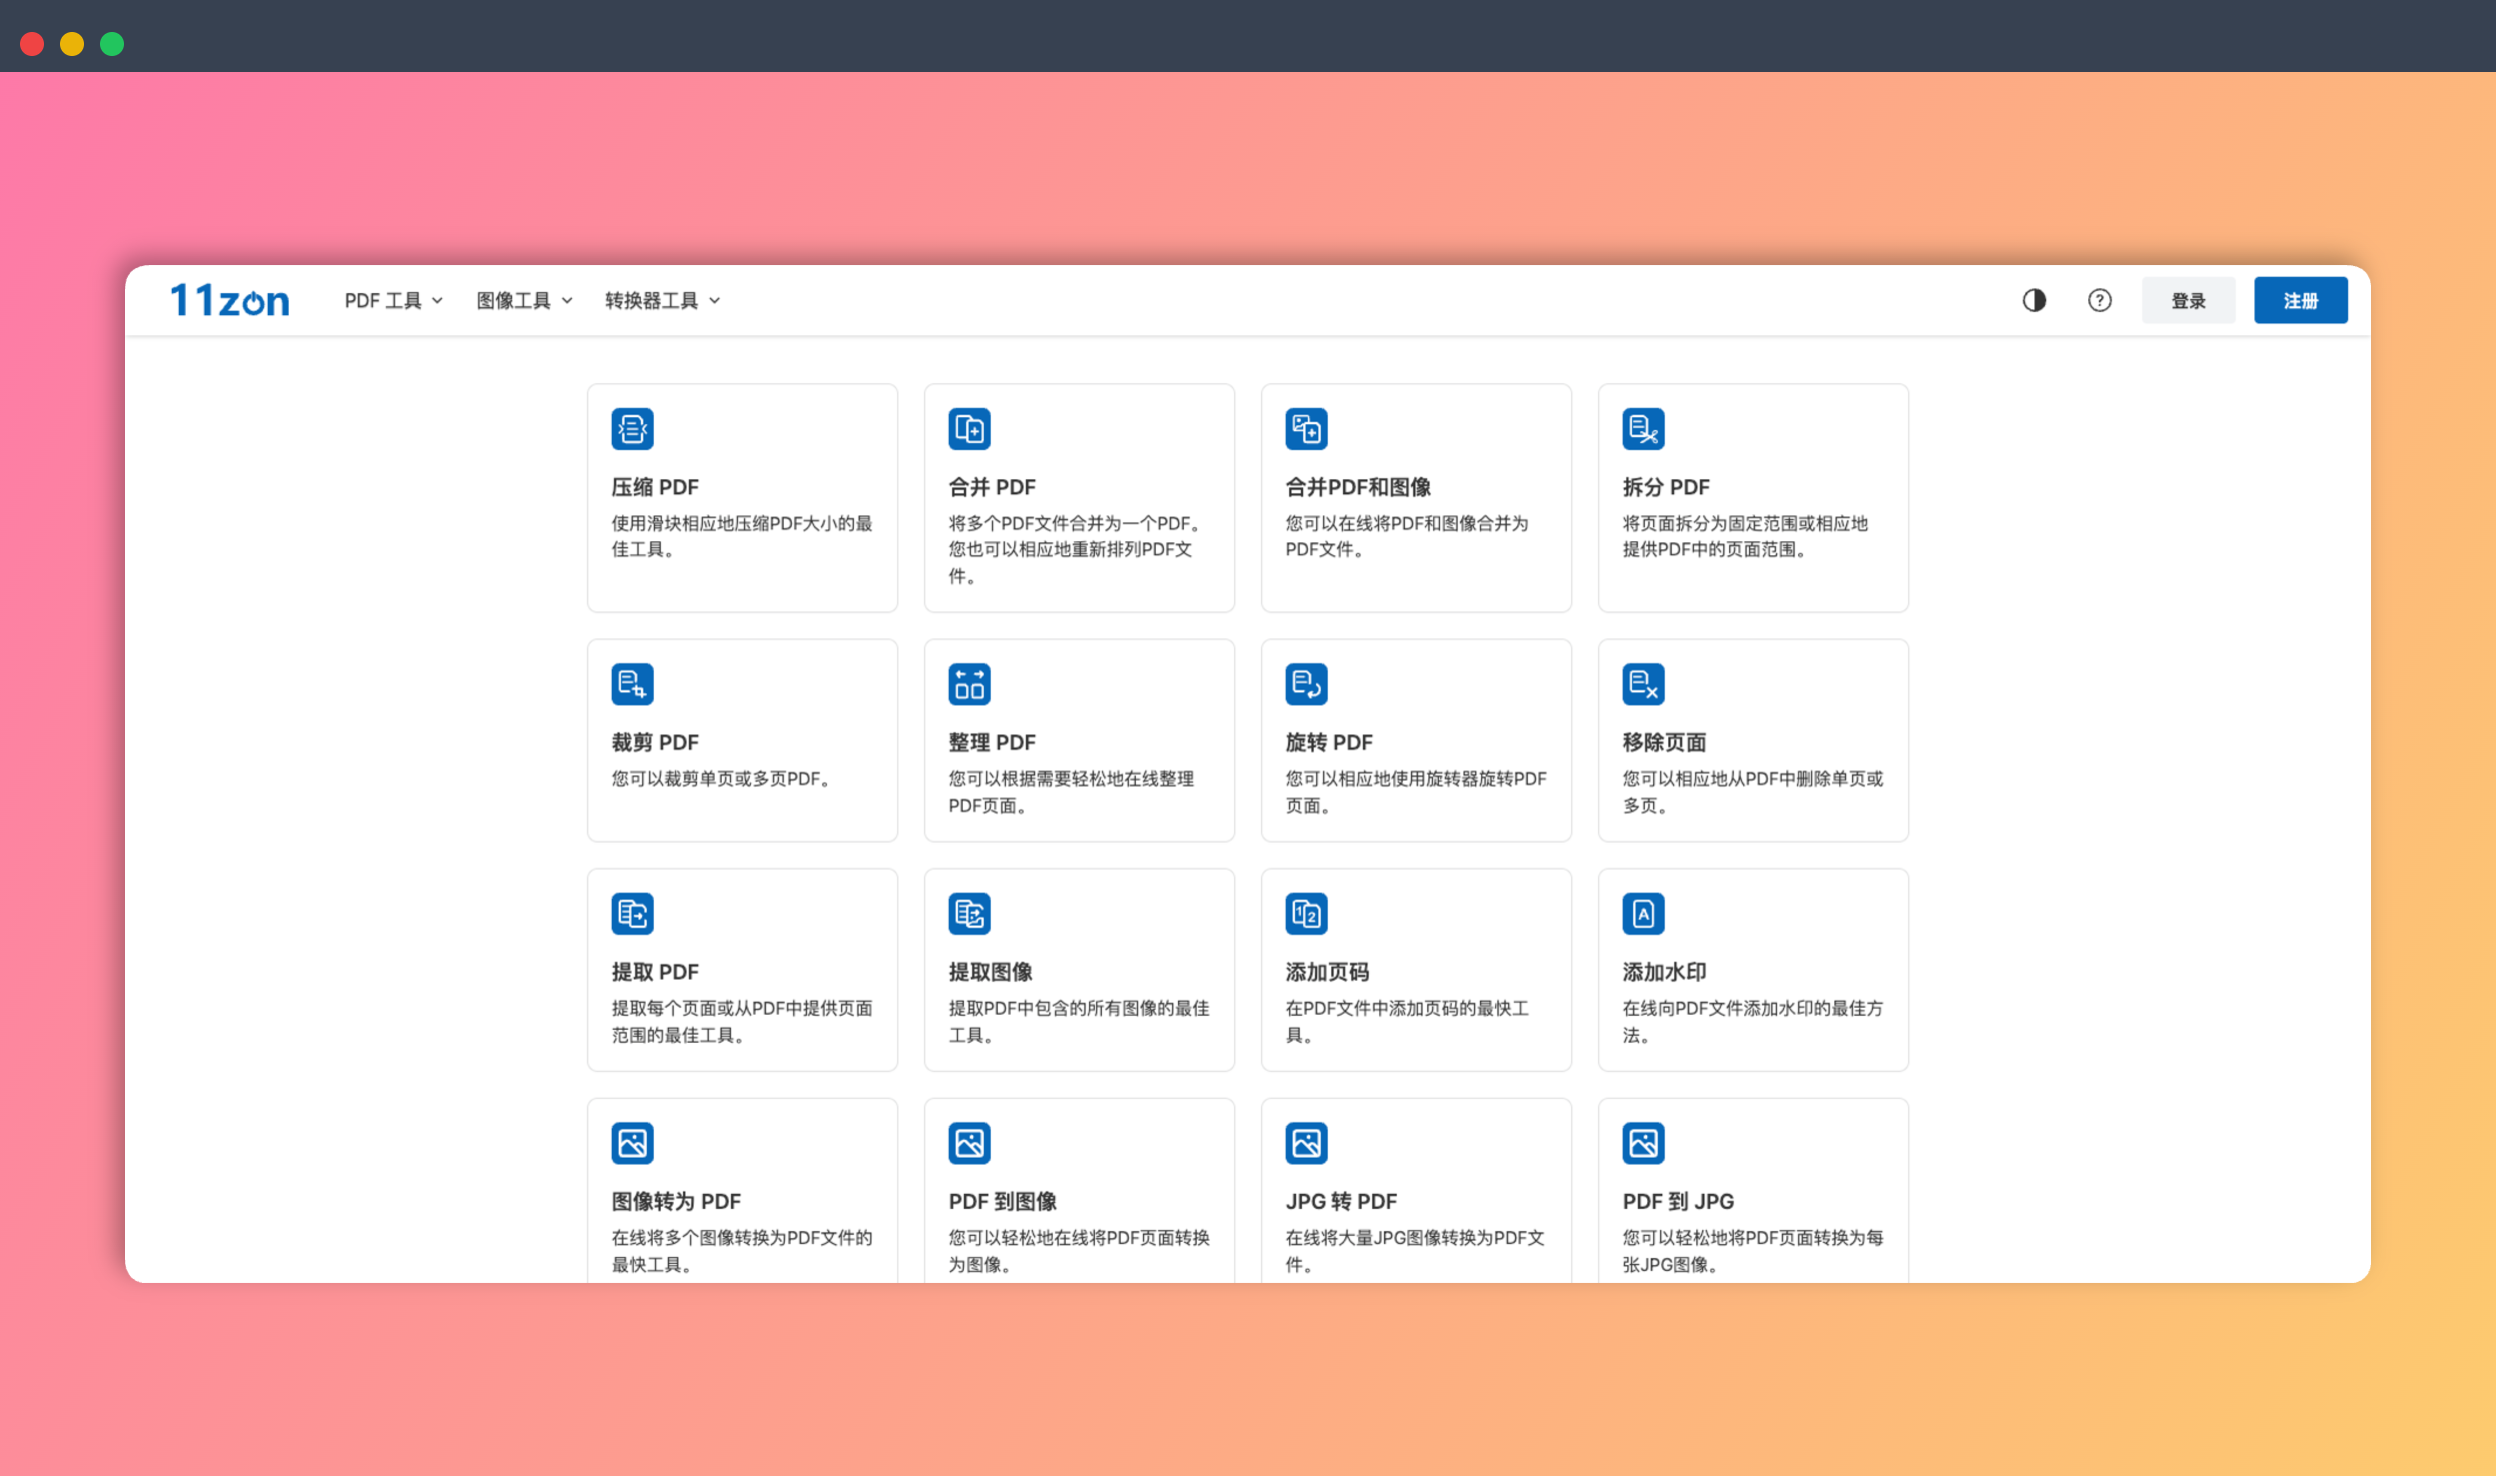Image resolution: width=2496 pixels, height=1476 pixels.
Task: Open the 合并PDF和图像 tool card
Action: point(1415,498)
